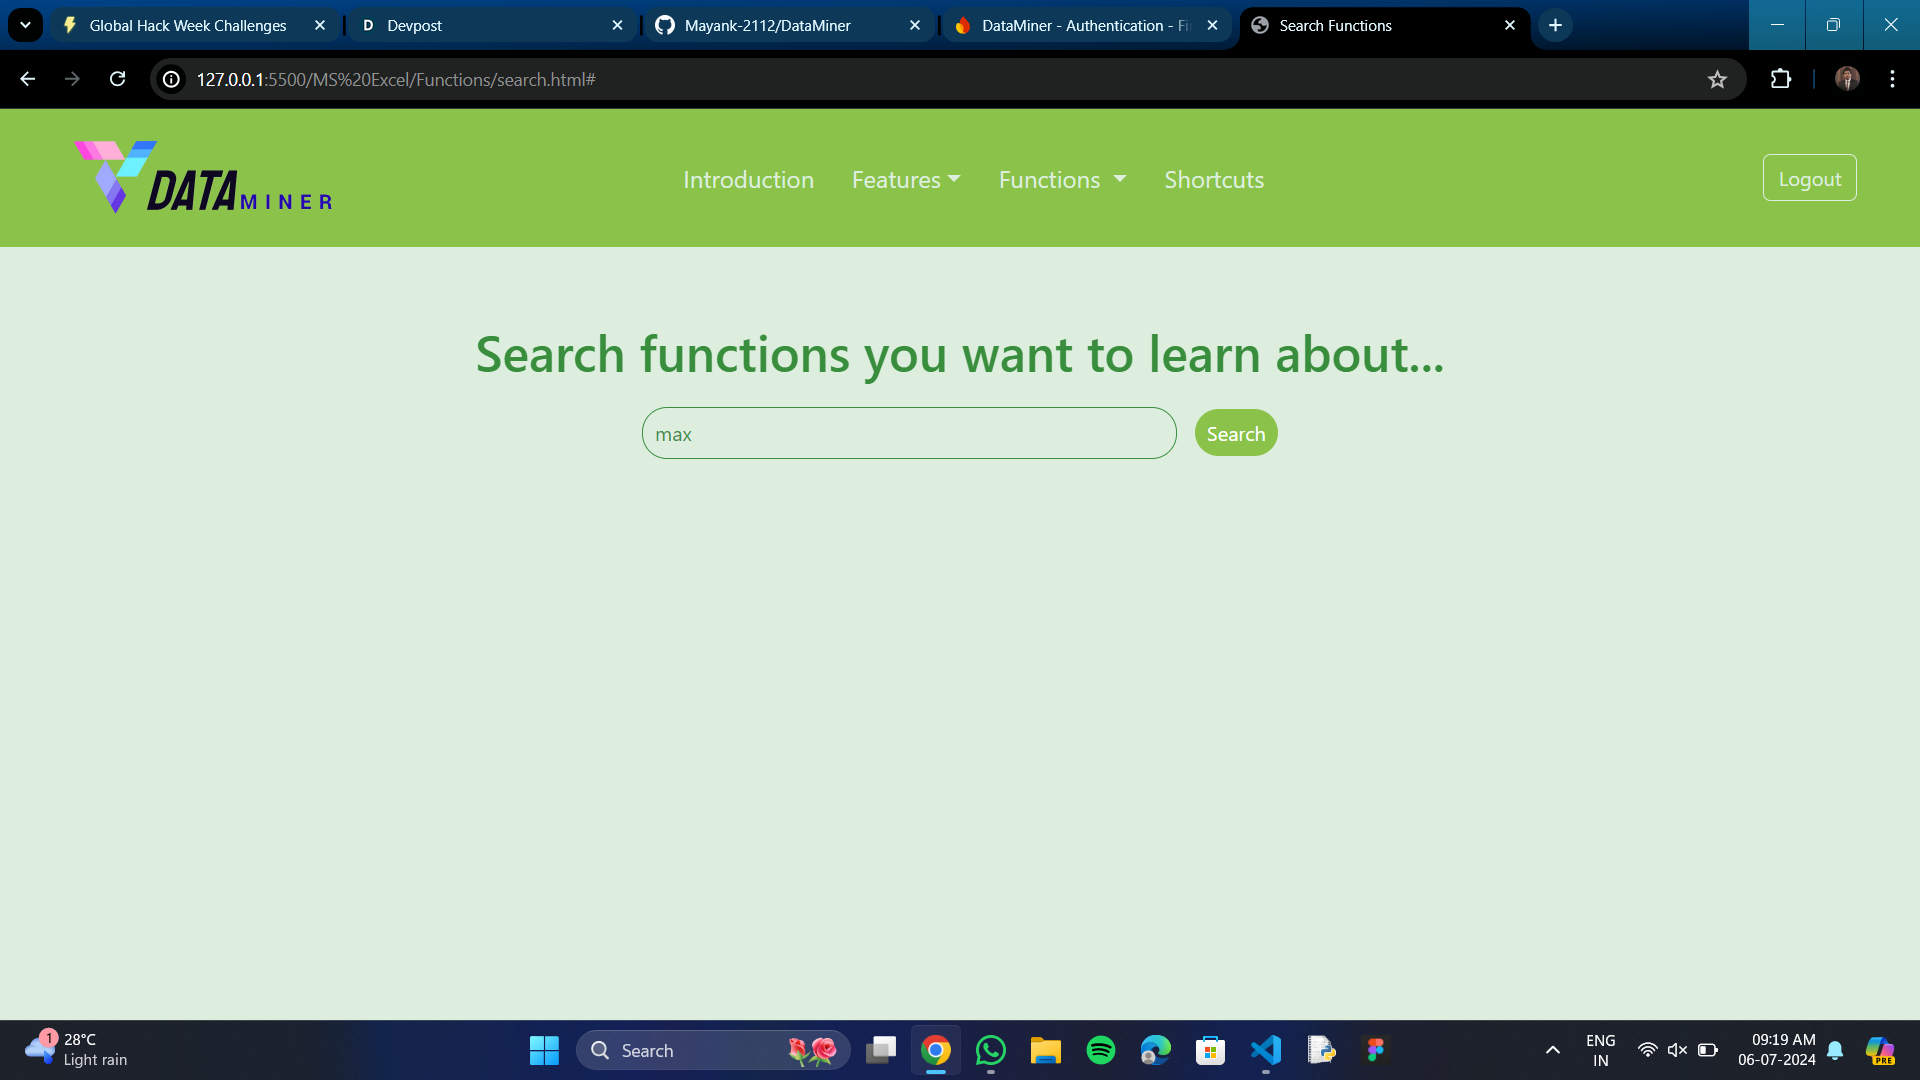
Task: Open WhatsApp in the taskbar
Action: click(x=990, y=1050)
